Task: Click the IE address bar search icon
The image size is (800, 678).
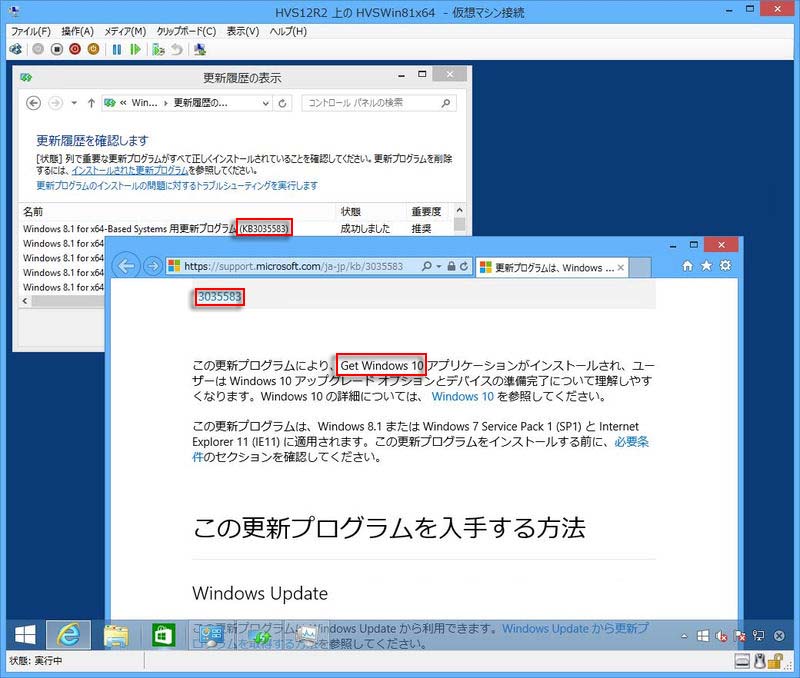Action: click(x=427, y=266)
